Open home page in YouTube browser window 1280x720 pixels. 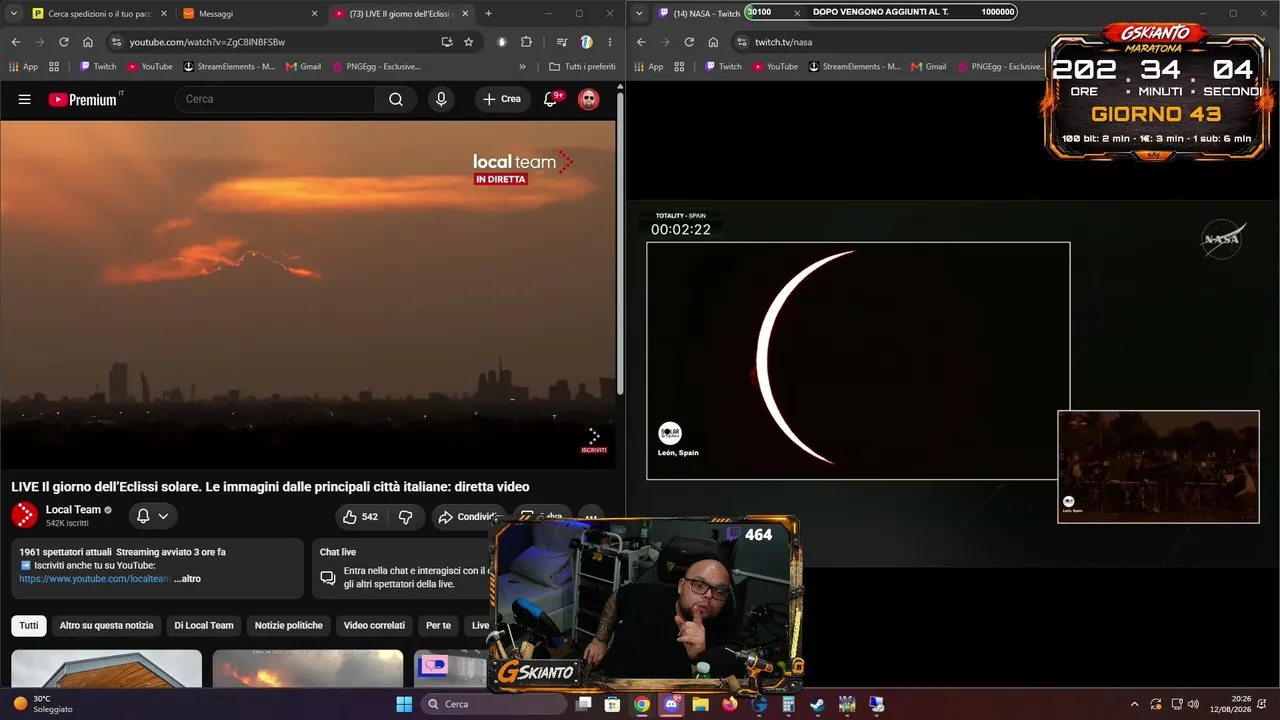(x=88, y=42)
